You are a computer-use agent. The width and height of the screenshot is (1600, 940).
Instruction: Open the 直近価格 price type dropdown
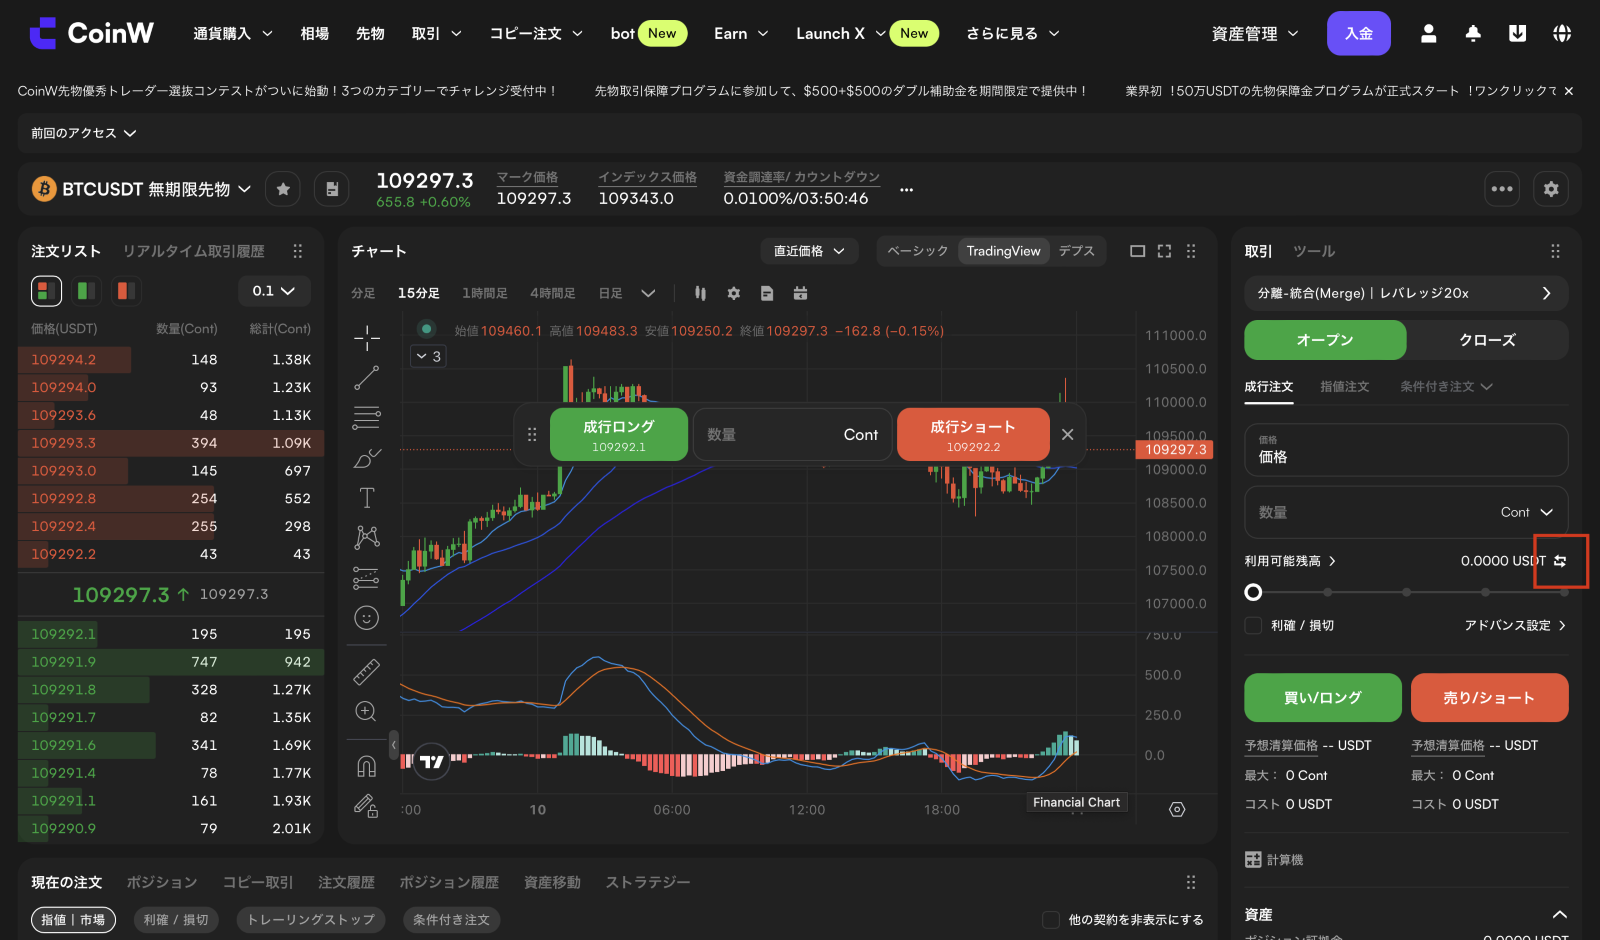(x=809, y=251)
